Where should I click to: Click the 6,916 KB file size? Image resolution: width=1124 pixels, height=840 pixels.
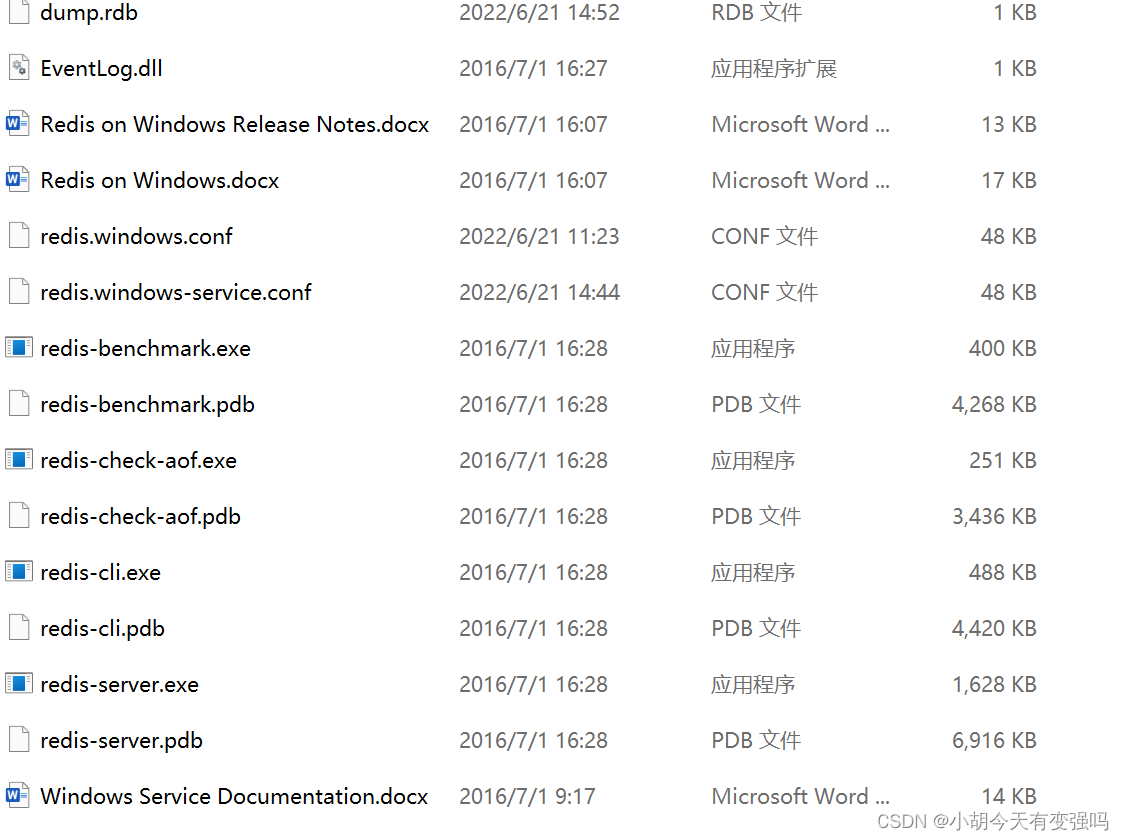[x=993, y=741]
